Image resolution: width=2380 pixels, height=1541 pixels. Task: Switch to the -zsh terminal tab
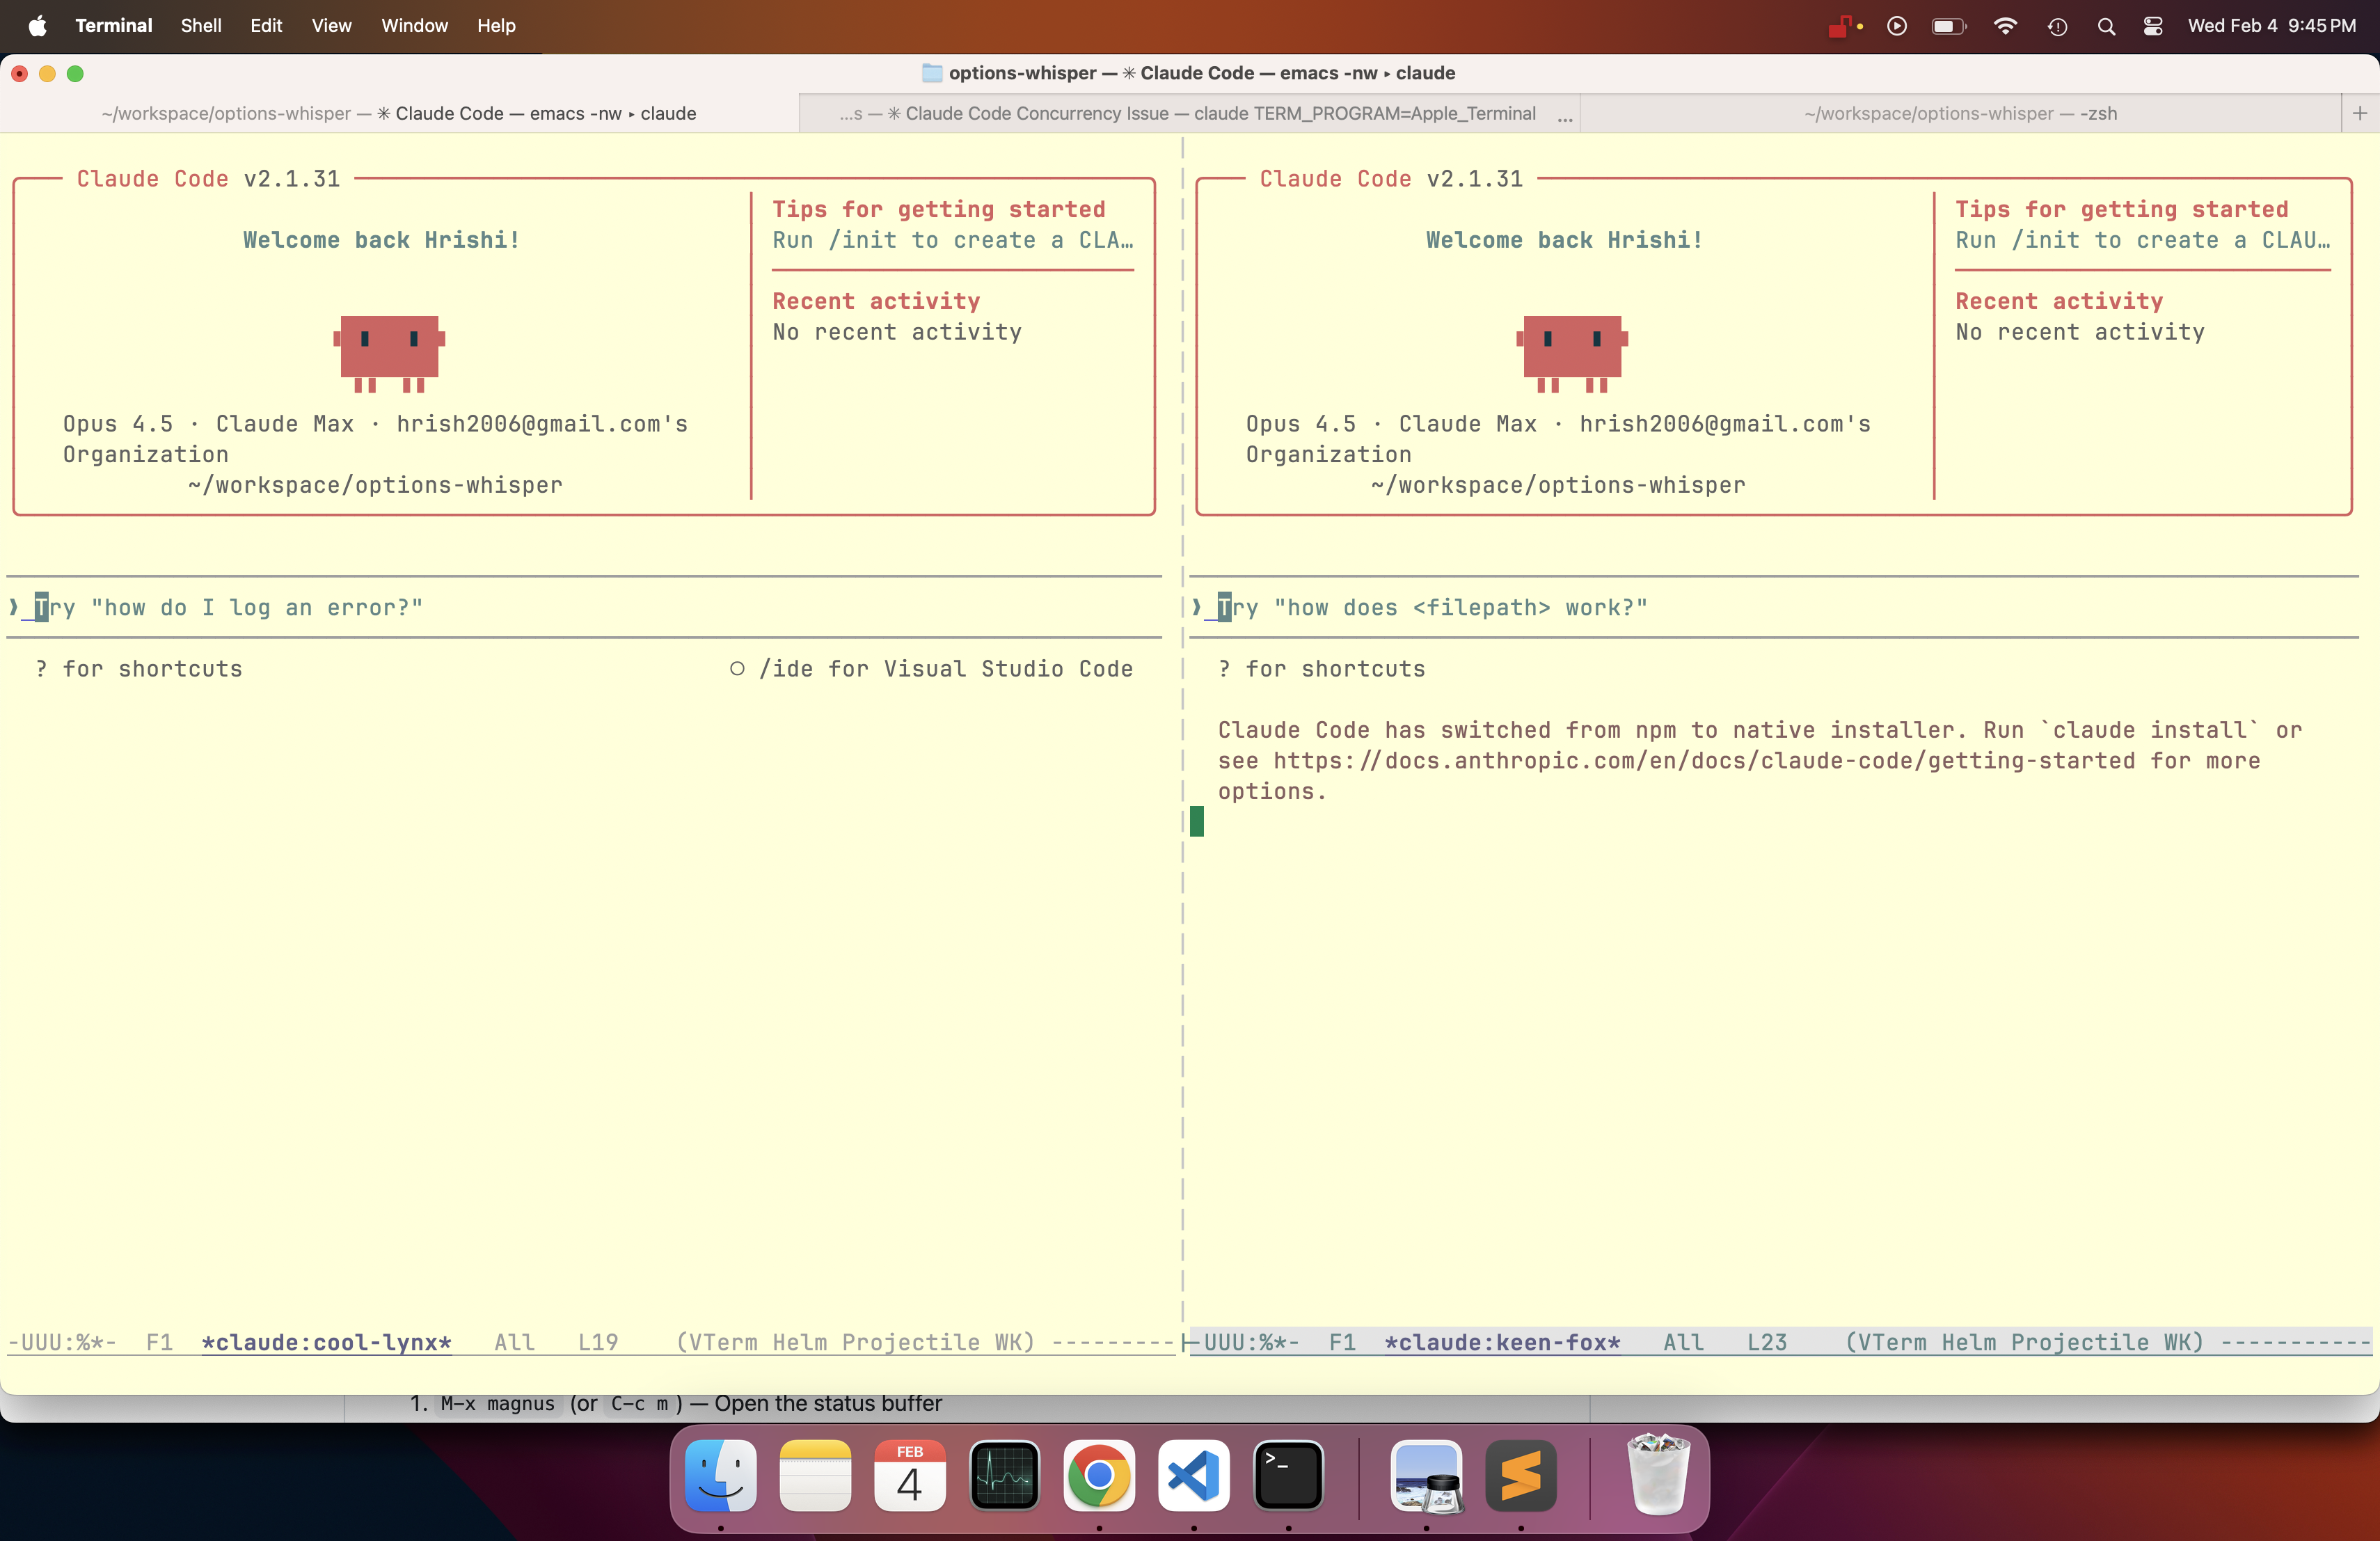pyautogui.click(x=1959, y=113)
